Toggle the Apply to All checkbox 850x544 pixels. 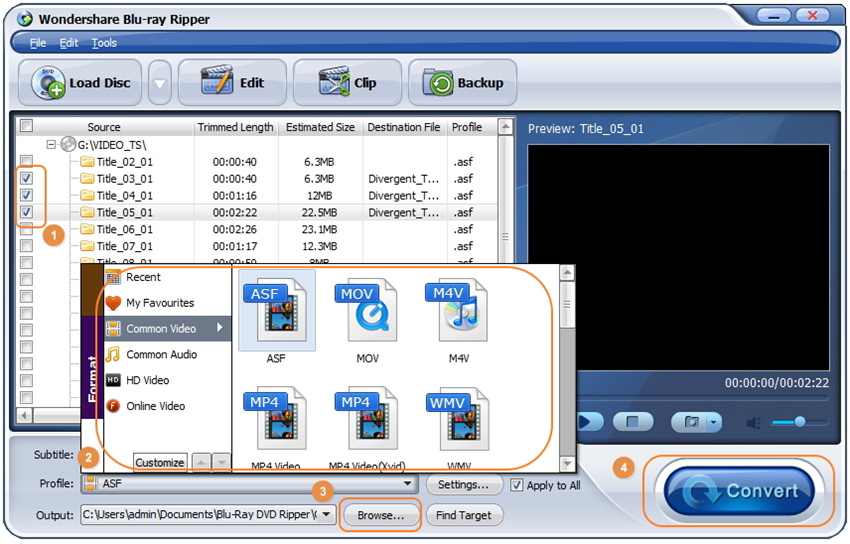[x=517, y=485]
